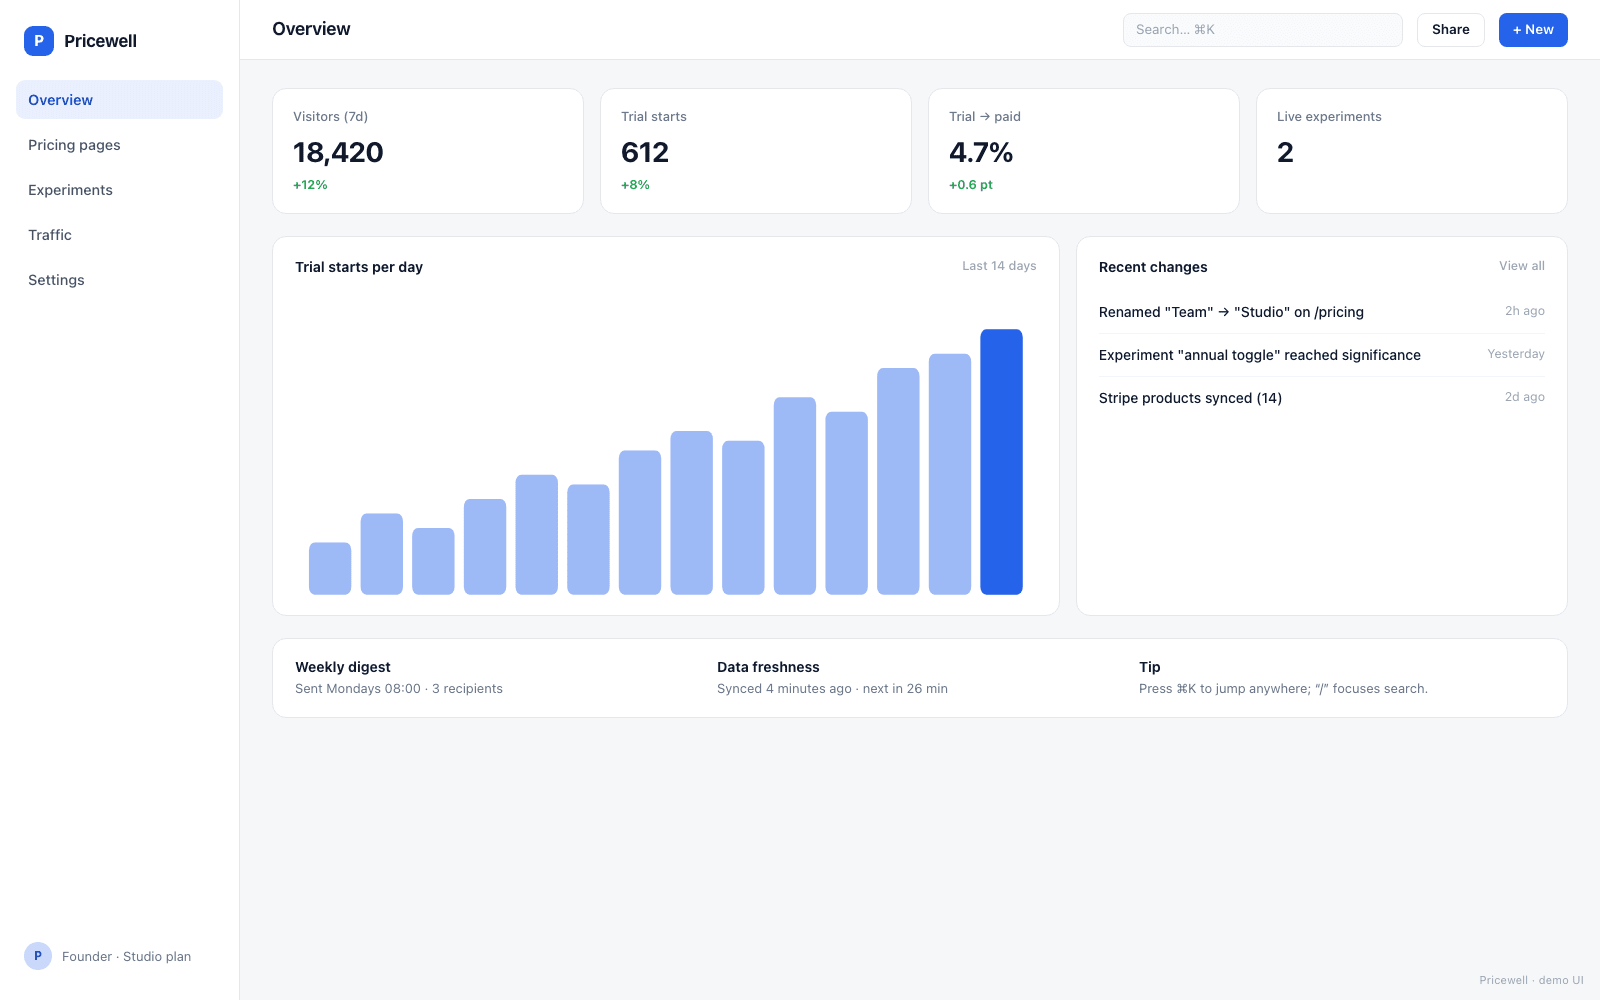Click the +12% visitors change
This screenshot has height=1000, width=1600.
[x=310, y=185]
